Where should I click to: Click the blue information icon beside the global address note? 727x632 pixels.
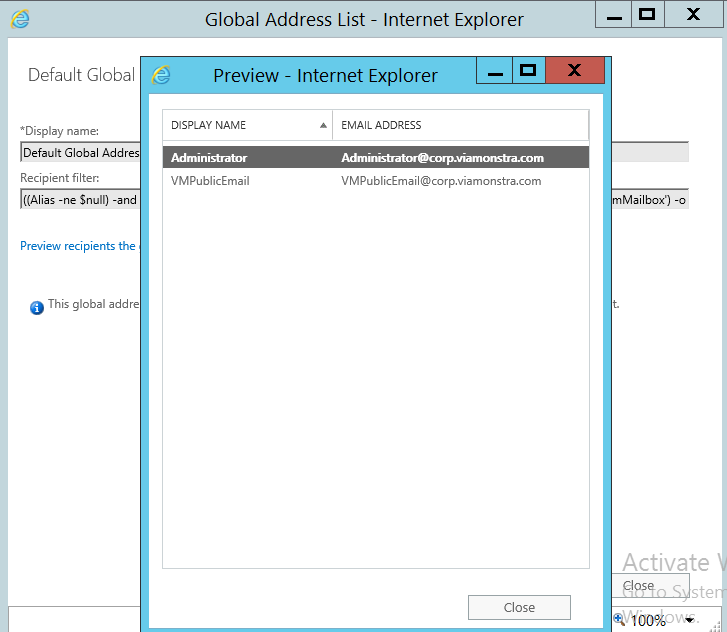point(37,308)
